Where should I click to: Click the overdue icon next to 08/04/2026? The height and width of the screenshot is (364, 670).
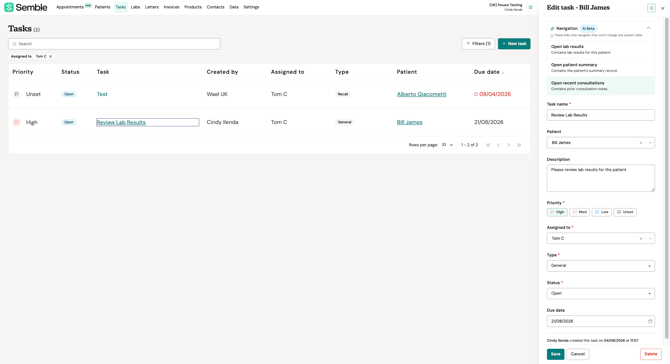476,94
